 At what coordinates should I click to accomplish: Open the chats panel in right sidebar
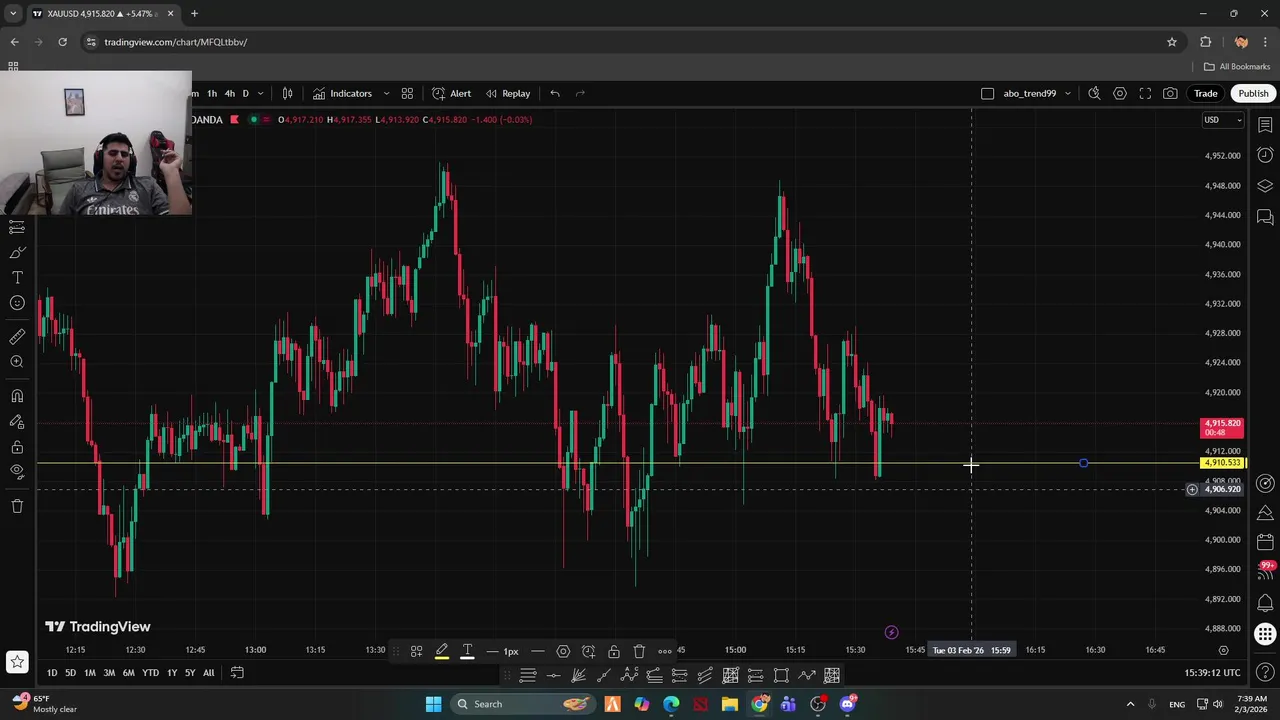[1265, 216]
